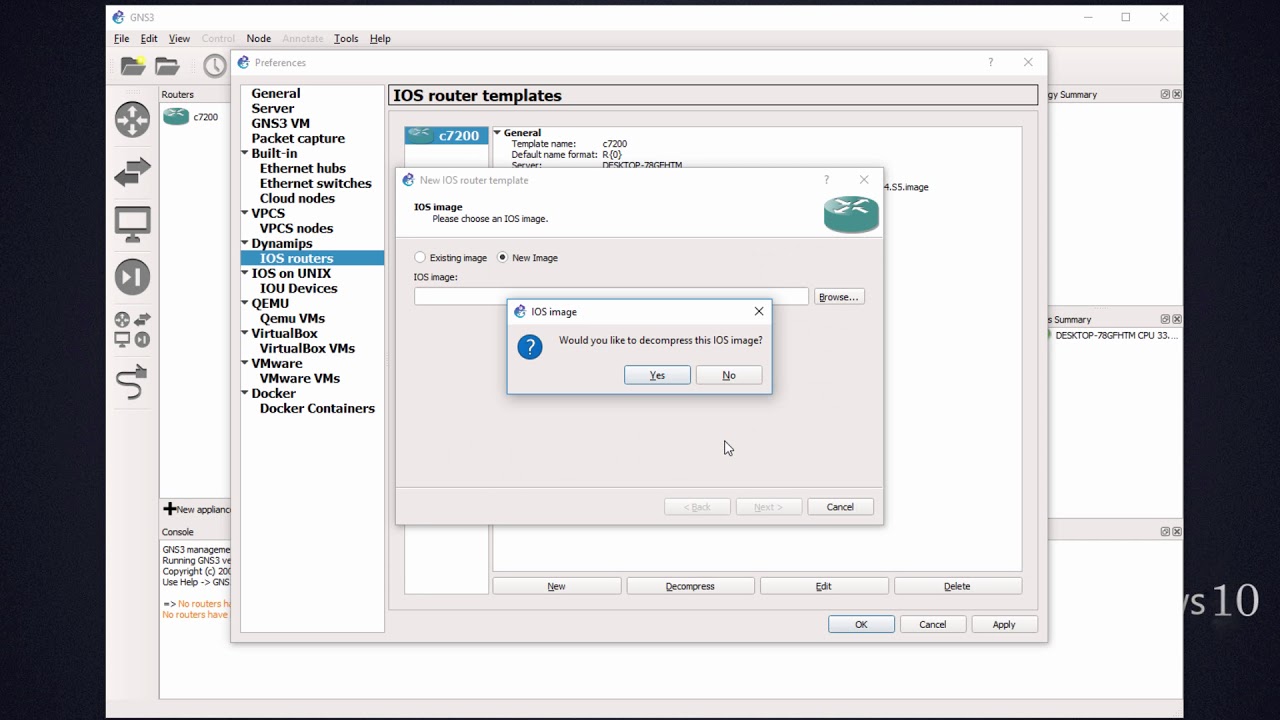Select the New Image radio button
1280x720 pixels.
528,257
